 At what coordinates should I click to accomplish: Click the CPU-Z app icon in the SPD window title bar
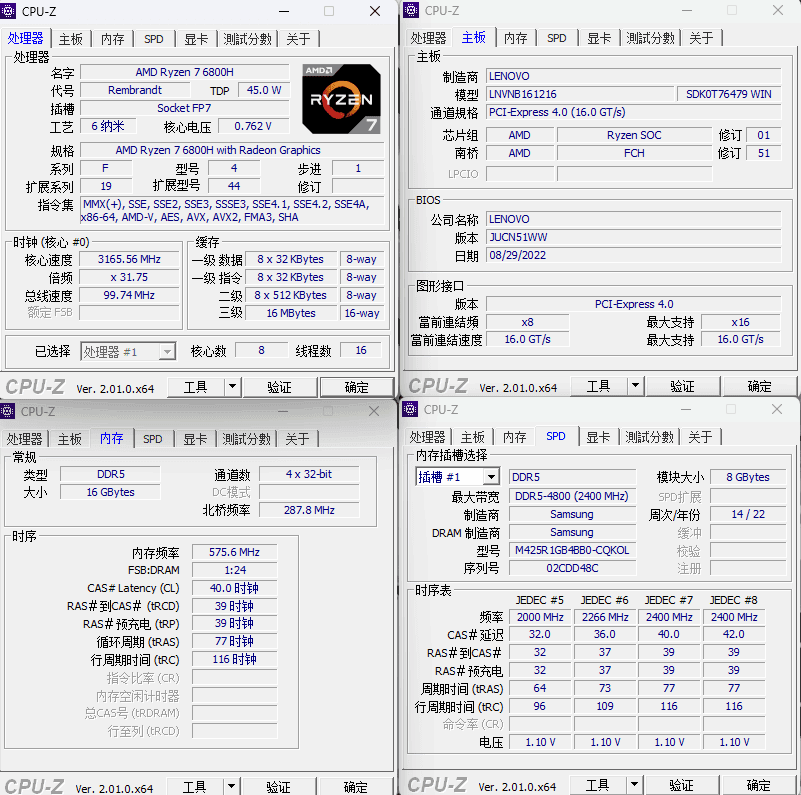410,409
